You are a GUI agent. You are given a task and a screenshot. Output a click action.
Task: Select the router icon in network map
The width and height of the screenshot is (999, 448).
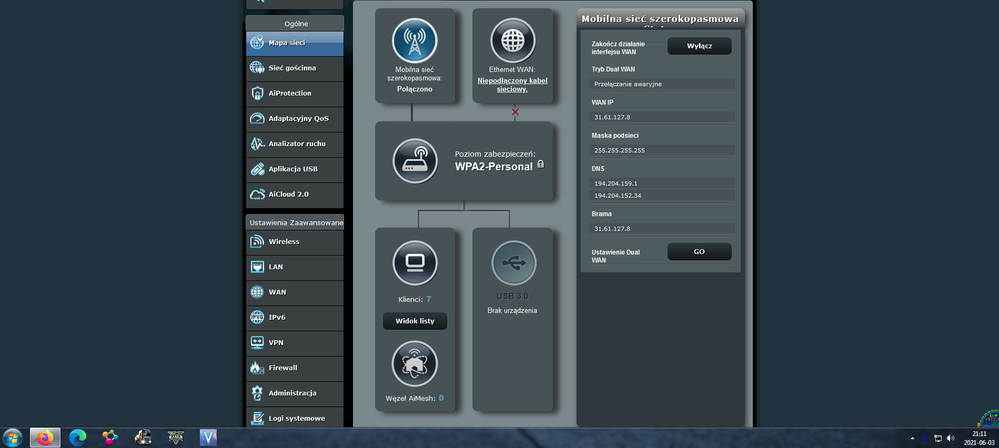click(x=415, y=160)
